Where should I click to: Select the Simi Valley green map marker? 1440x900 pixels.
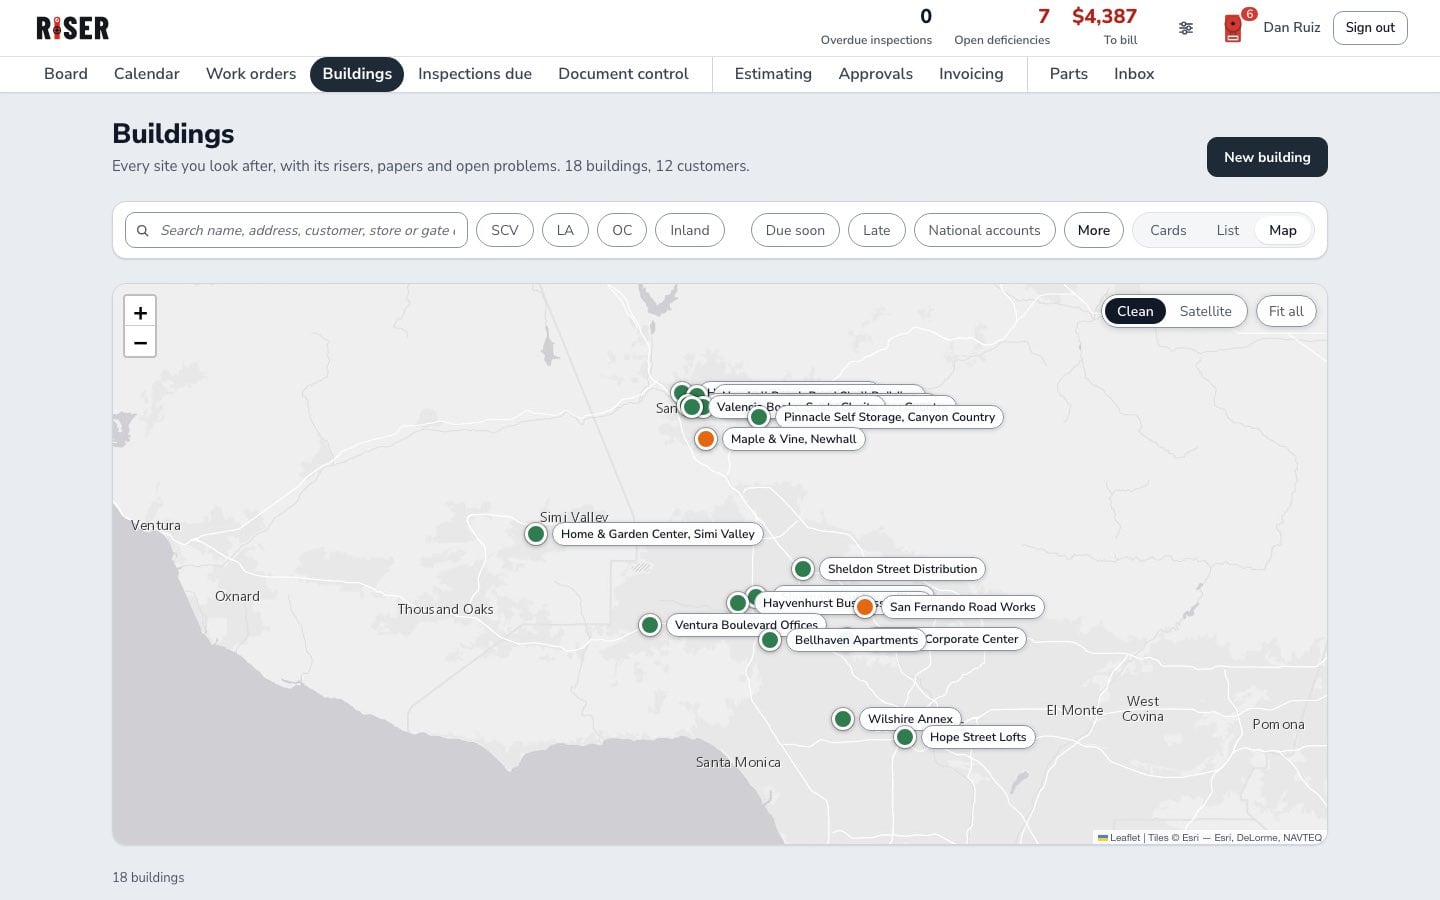[536, 534]
